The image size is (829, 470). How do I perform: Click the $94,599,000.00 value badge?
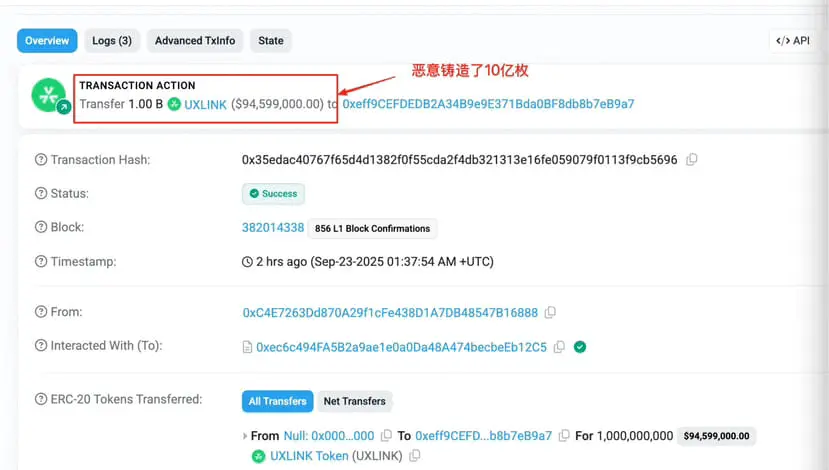coord(716,436)
